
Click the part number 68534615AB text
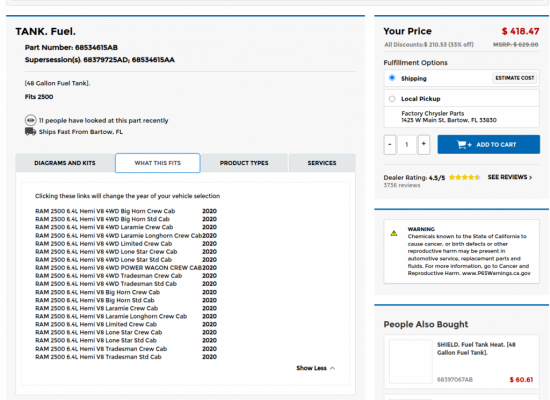pos(96,48)
